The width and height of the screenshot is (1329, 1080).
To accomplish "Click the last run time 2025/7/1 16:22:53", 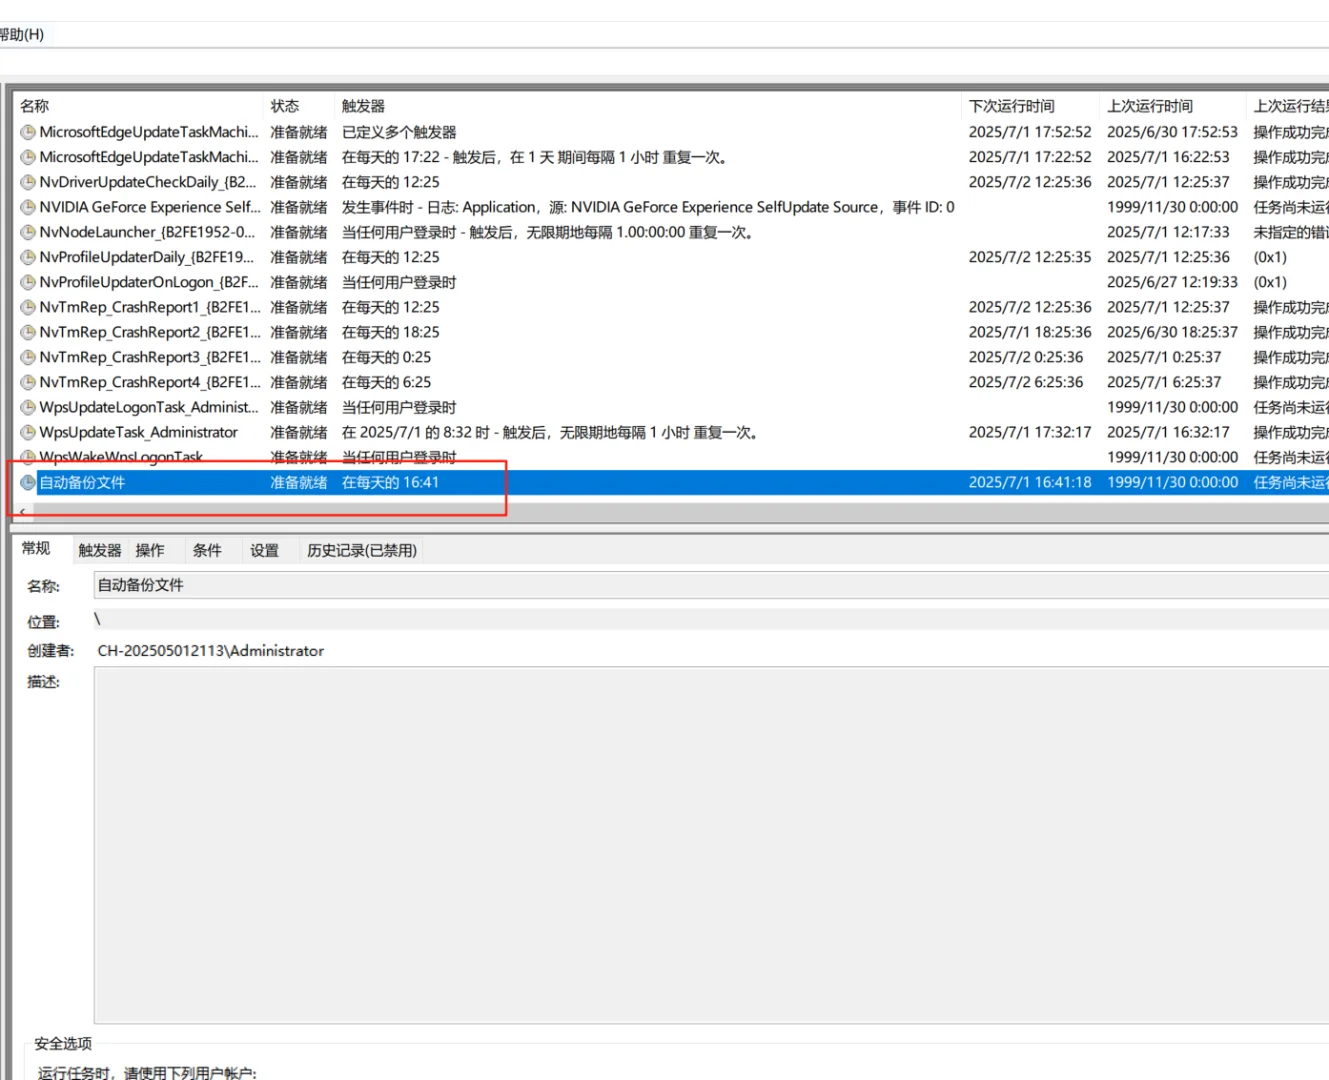I will pyautogui.click(x=1168, y=157).
